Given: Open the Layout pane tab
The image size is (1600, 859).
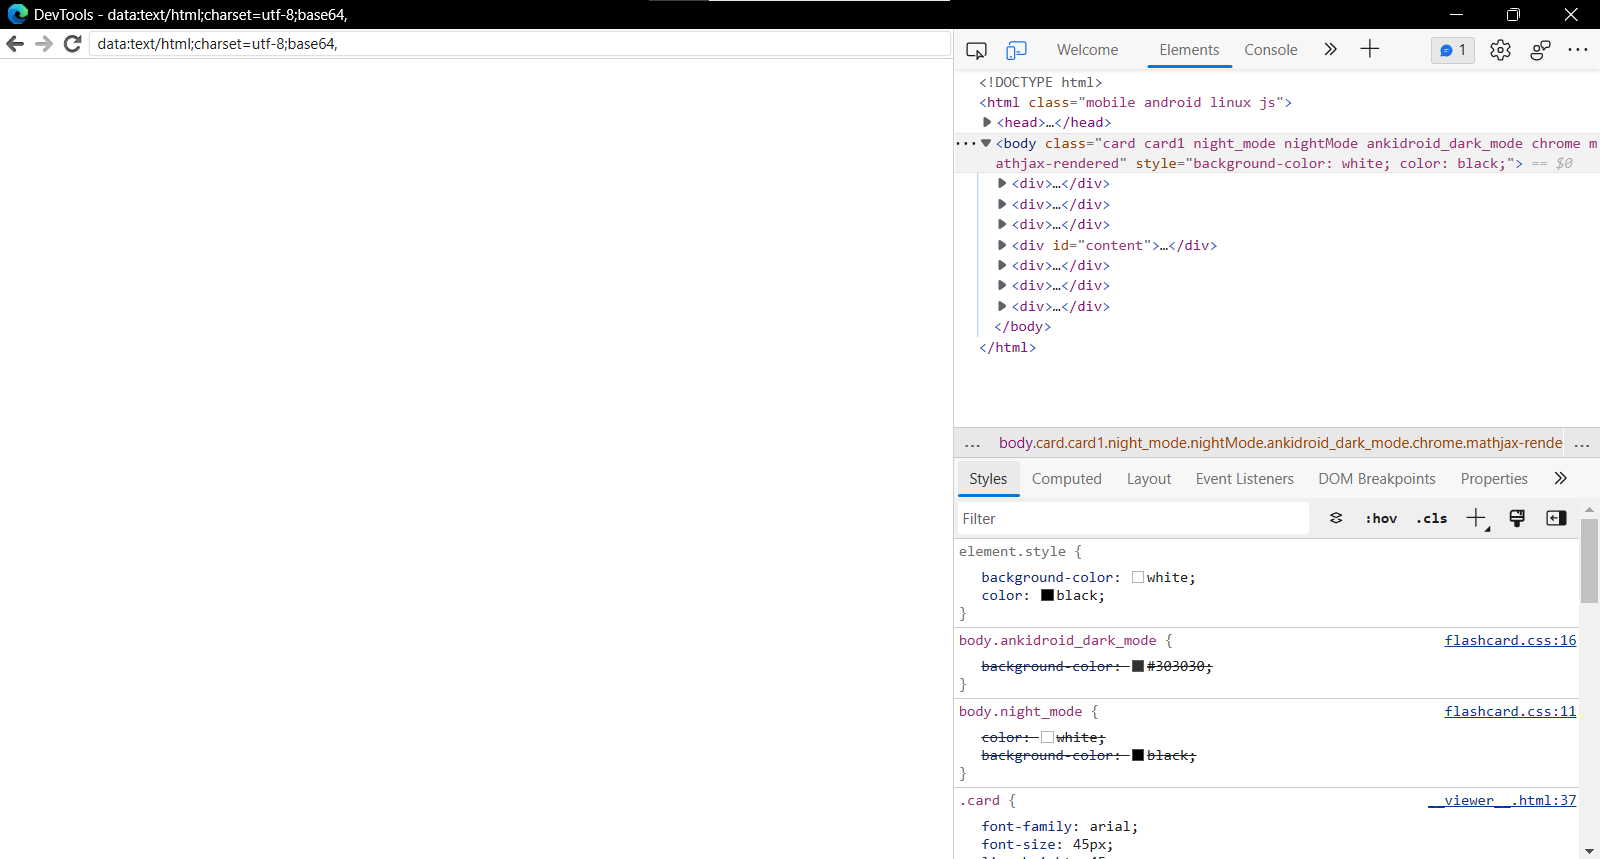Looking at the screenshot, I should click(1149, 479).
